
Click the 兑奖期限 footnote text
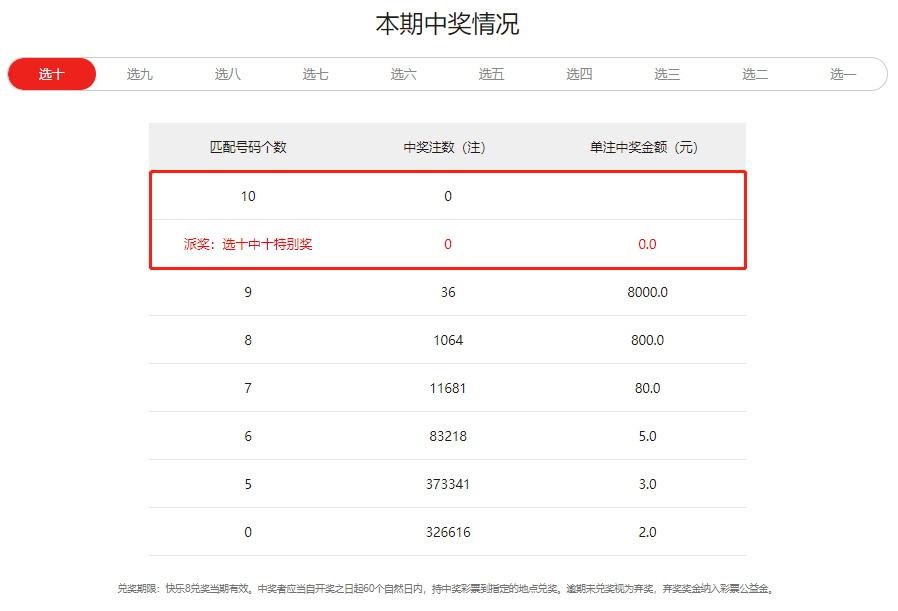446,589
